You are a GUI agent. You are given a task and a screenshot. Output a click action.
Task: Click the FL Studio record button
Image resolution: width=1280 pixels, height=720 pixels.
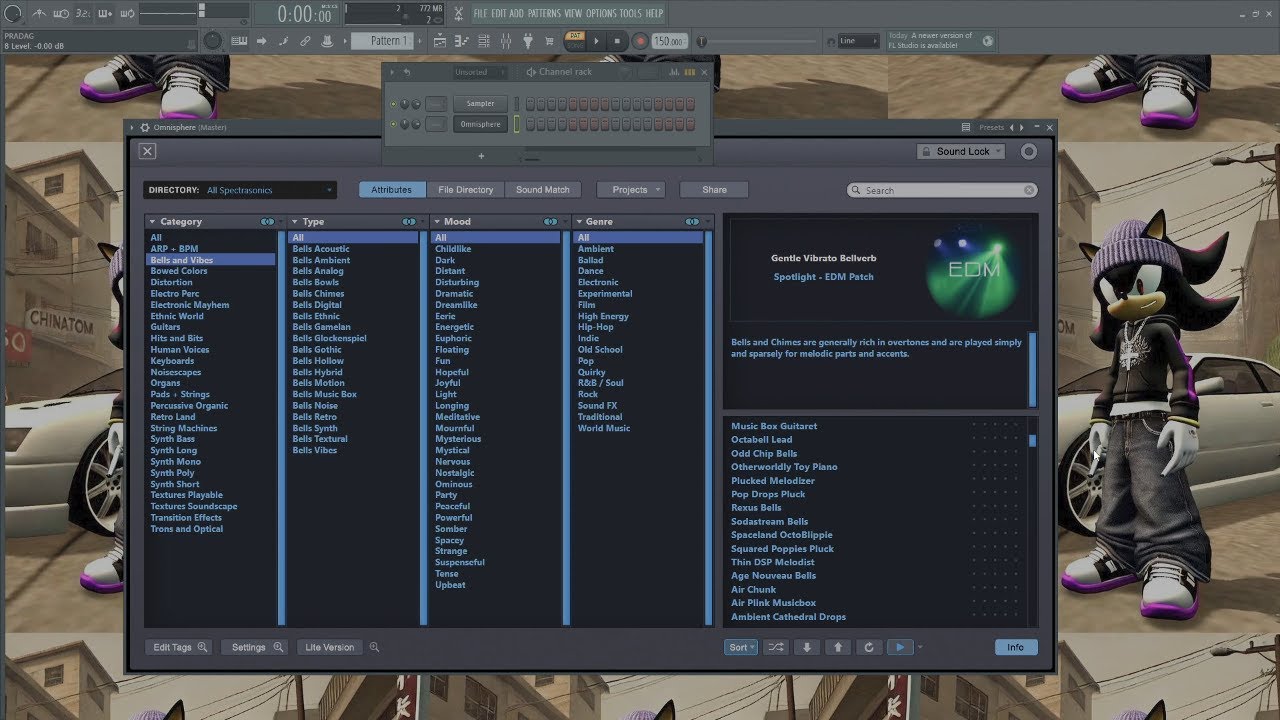point(639,41)
